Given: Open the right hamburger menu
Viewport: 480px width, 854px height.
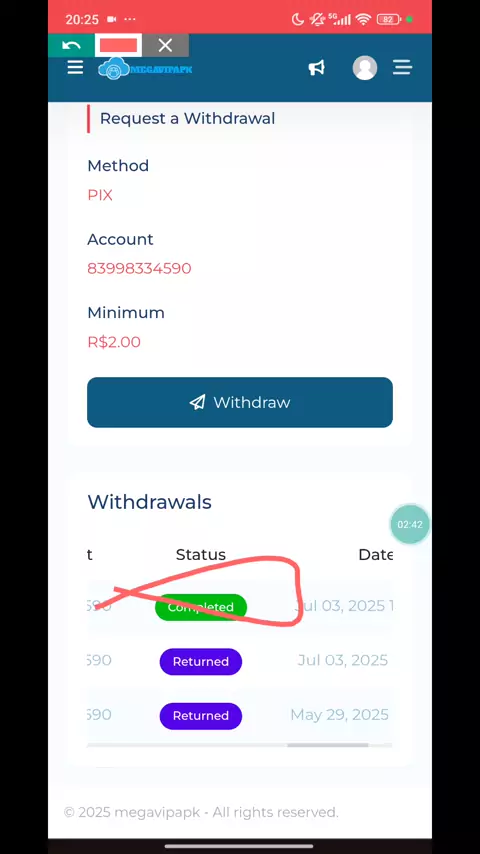Looking at the screenshot, I should click(x=402, y=68).
